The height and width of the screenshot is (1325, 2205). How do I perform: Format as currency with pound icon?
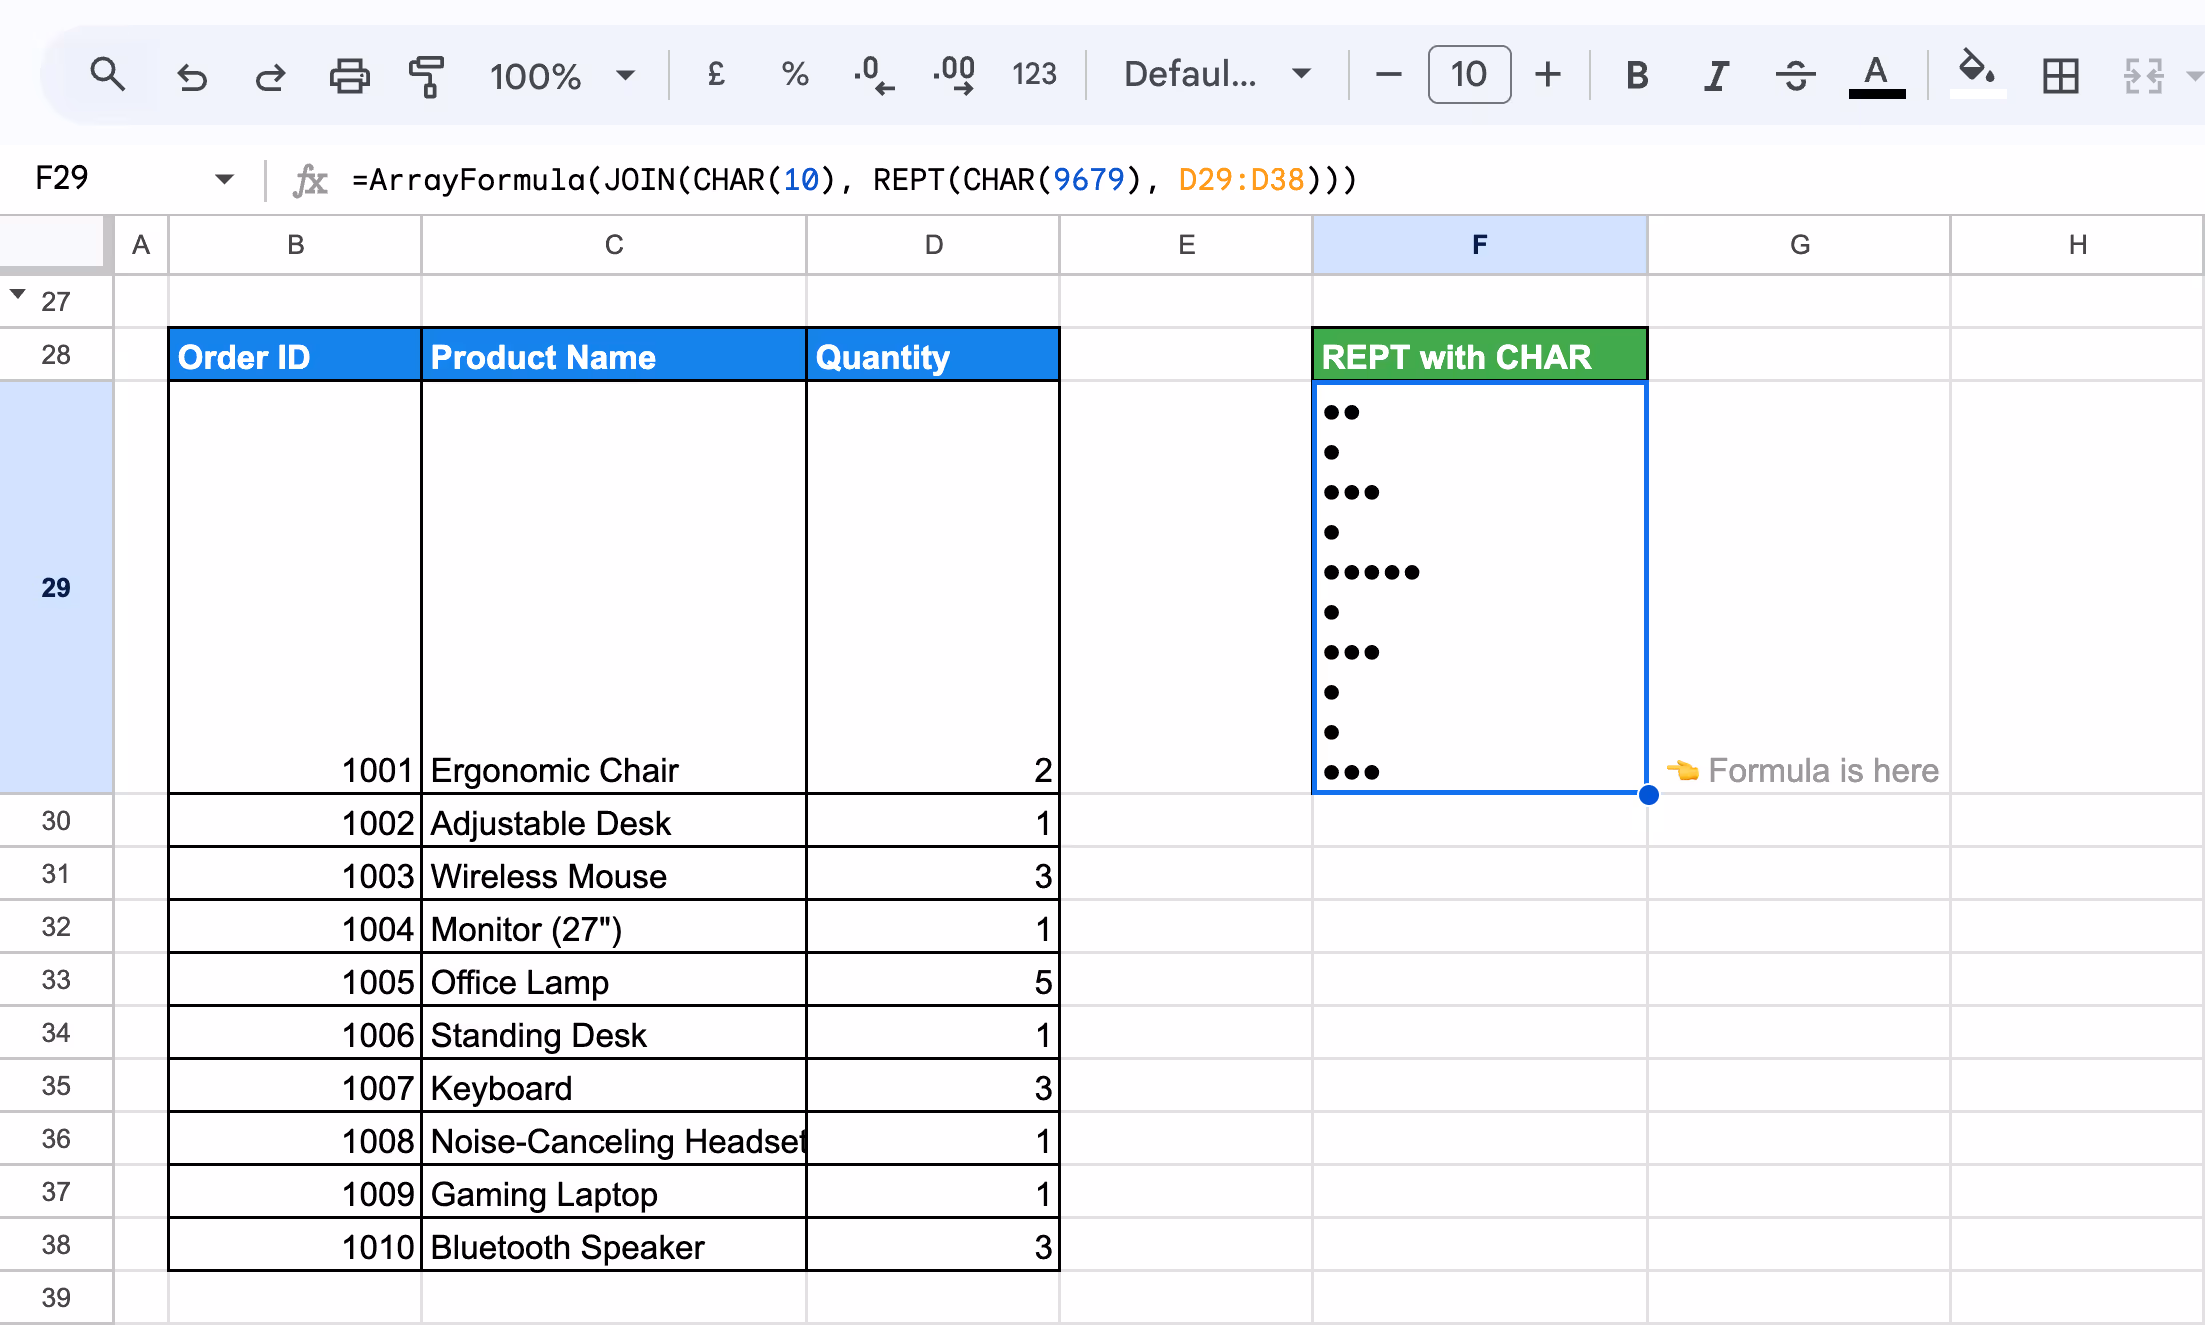coord(716,75)
